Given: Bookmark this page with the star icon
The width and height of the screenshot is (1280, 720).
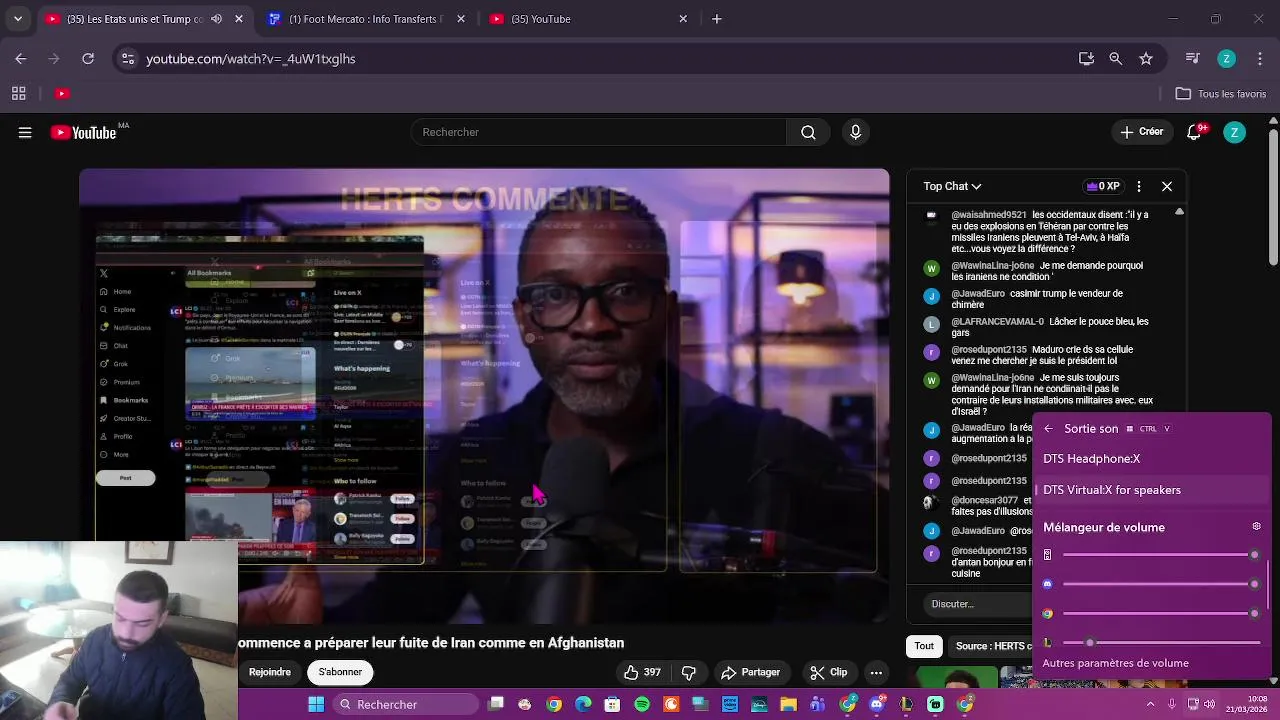Looking at the screenshot, I should 1146,59.
